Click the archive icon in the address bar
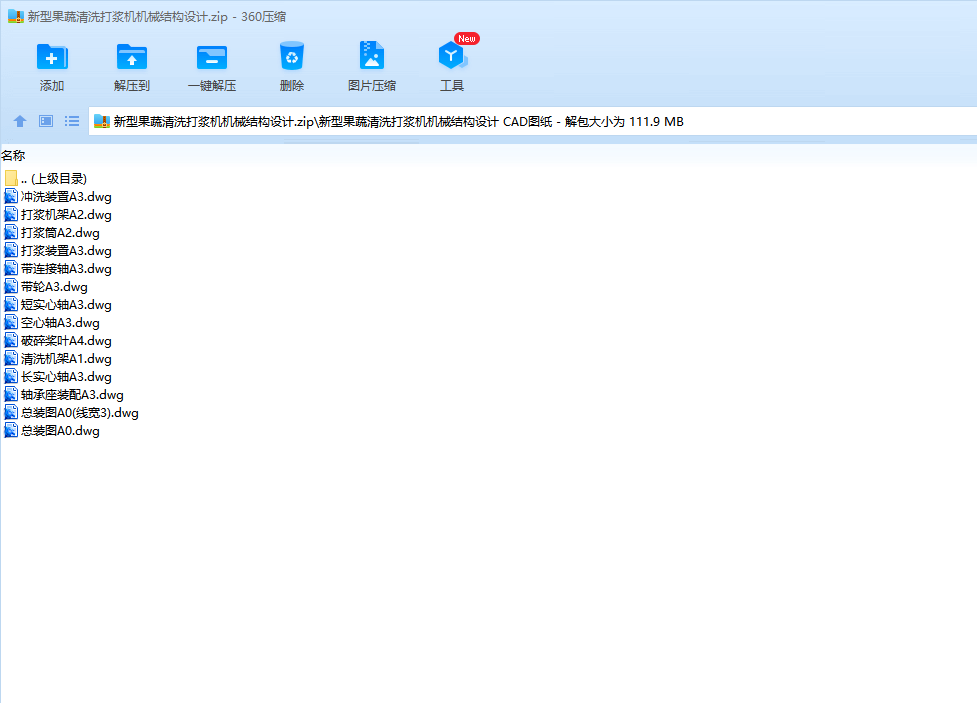 [102, 121]
